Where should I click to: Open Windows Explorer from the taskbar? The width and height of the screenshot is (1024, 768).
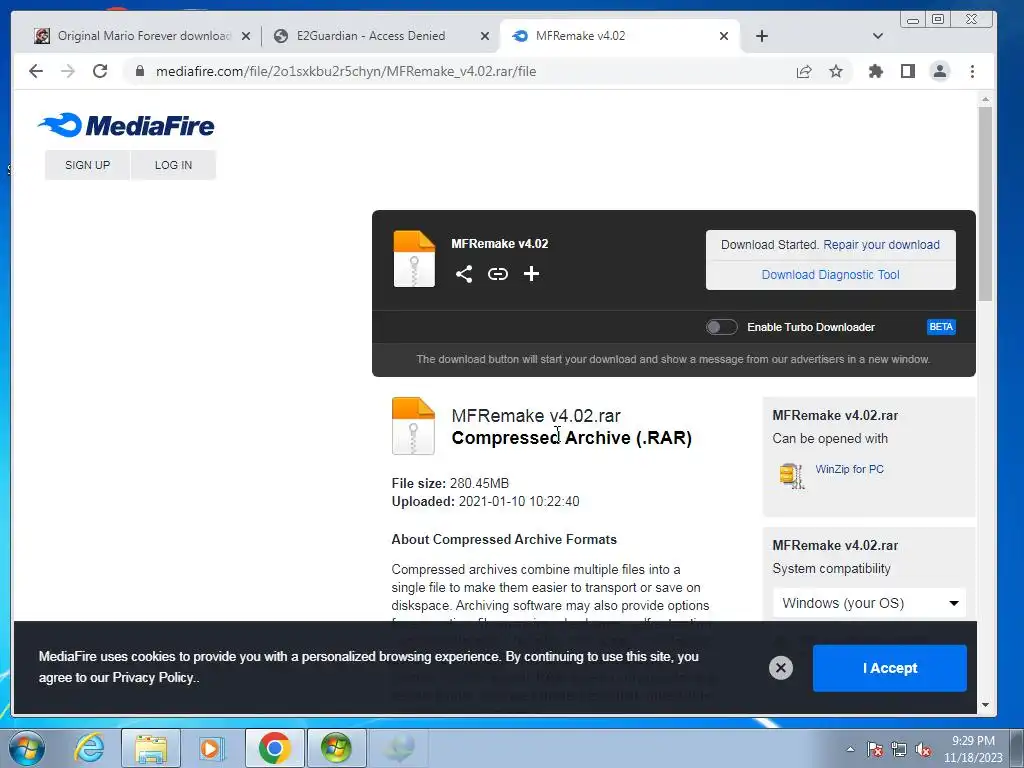[x=151, y=748]
